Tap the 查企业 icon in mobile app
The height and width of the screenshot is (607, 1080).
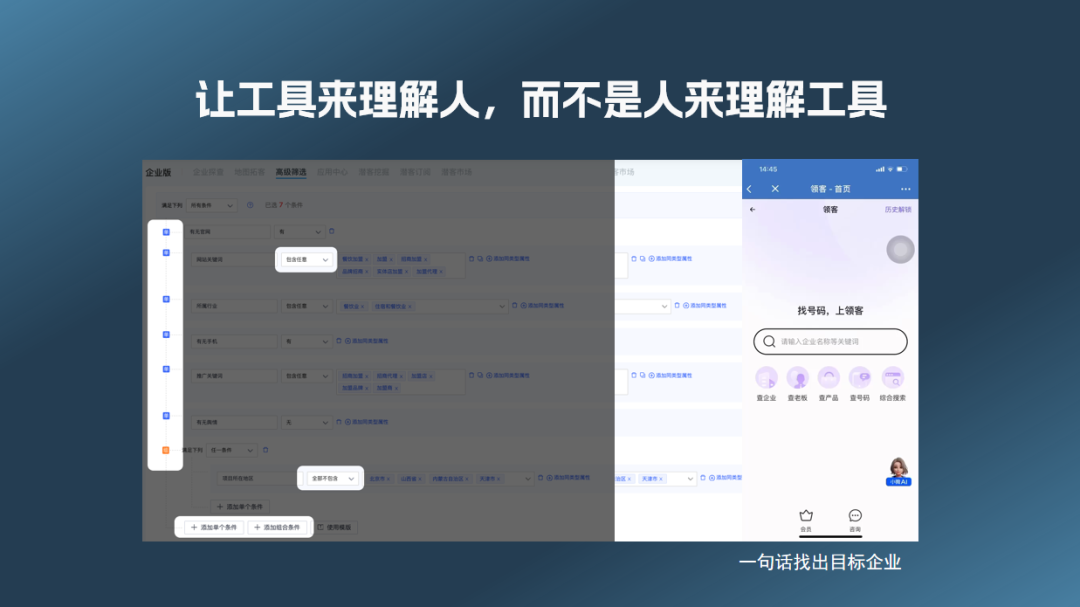(x=767, y=378)
